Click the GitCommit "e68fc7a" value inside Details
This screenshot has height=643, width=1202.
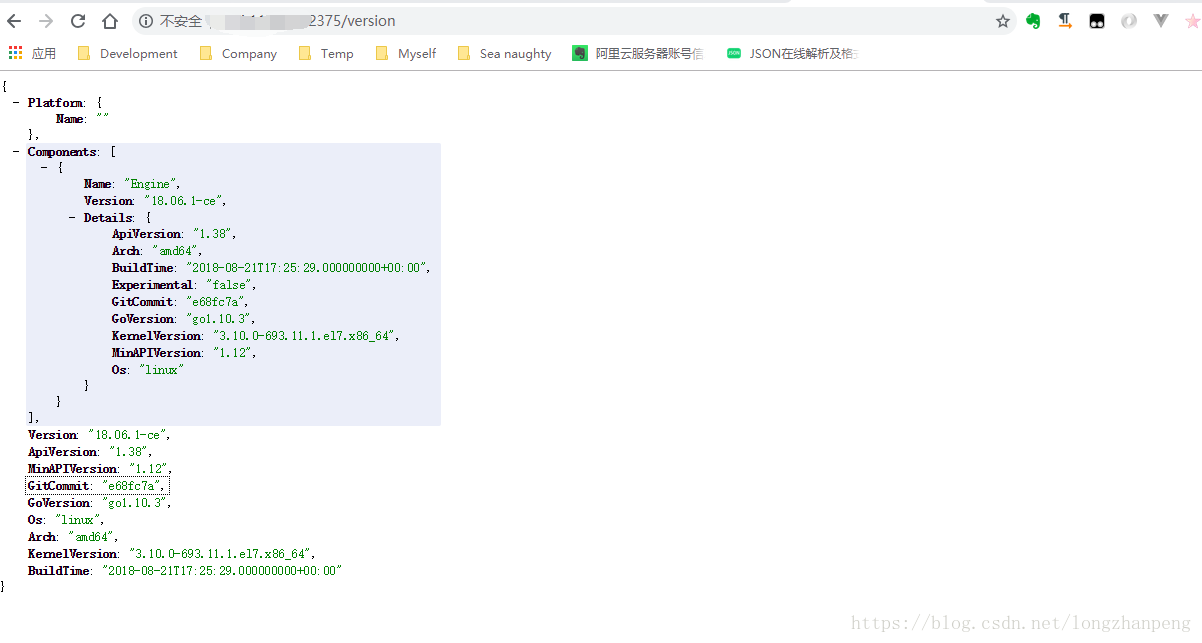point(217,302)
